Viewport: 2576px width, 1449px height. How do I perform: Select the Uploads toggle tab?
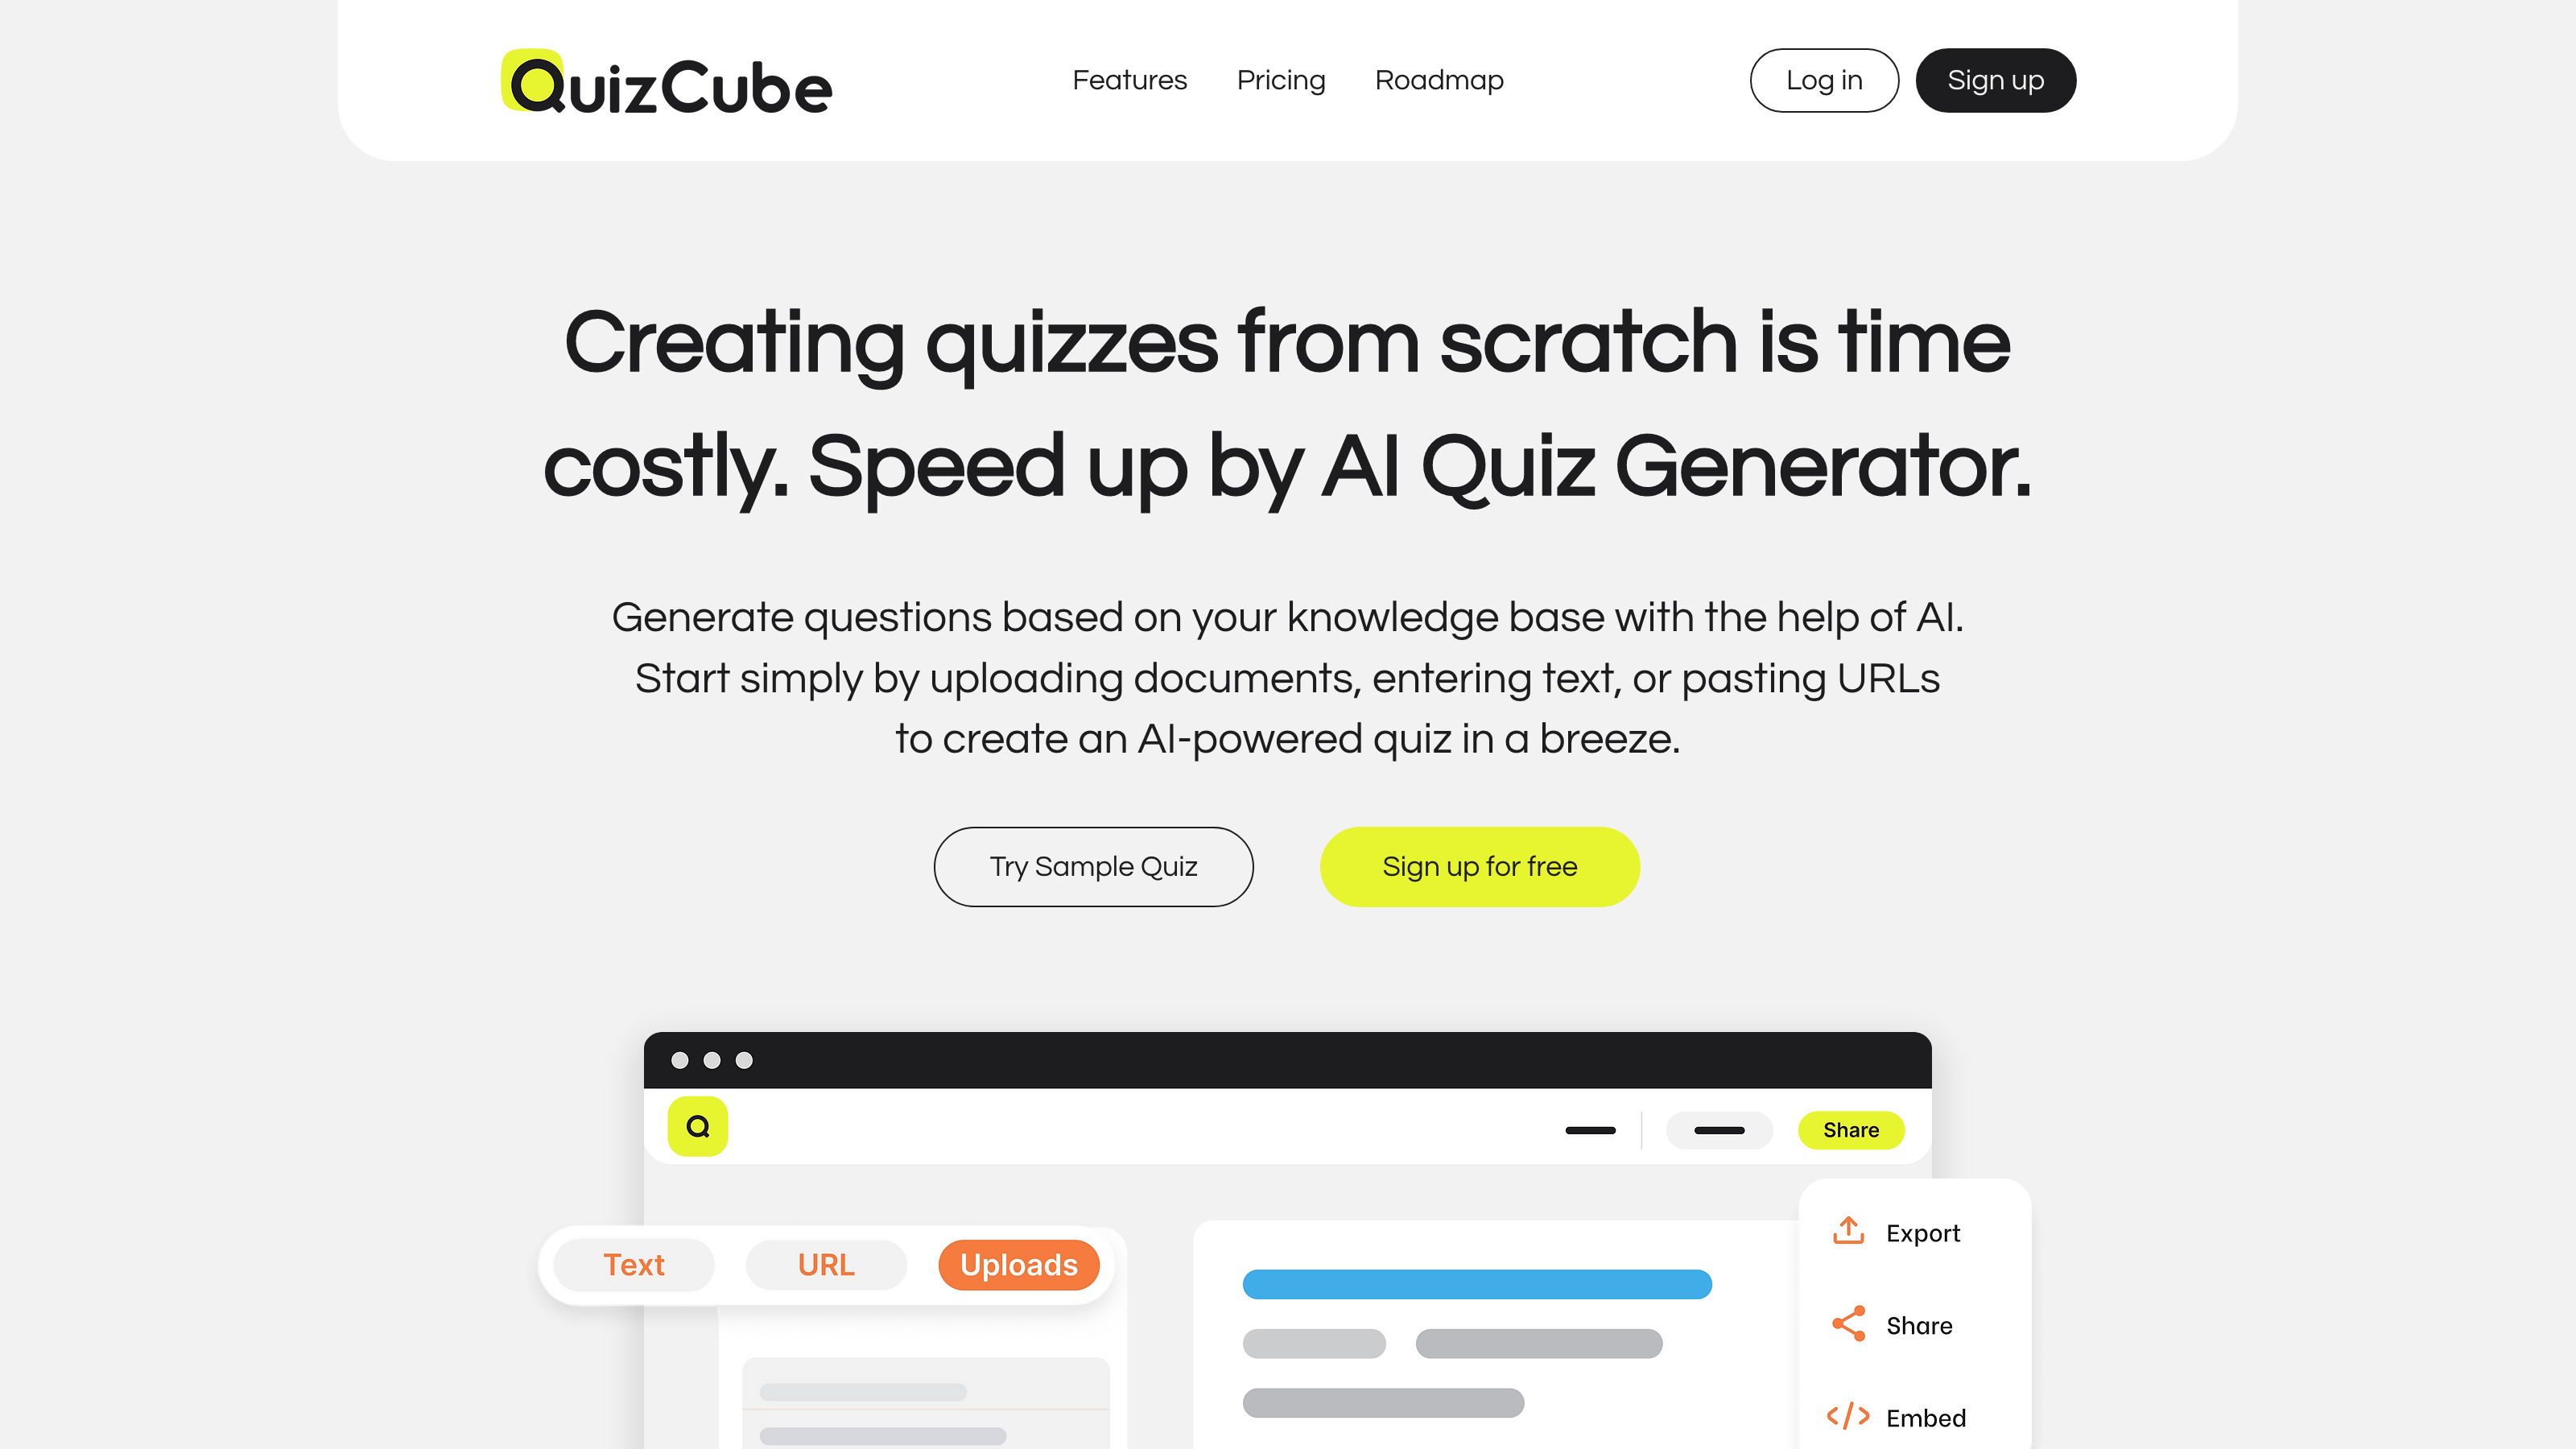point(1019,1265)
